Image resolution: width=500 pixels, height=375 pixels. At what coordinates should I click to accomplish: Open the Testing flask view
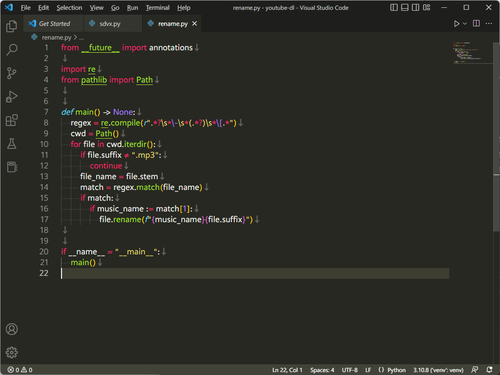point(12,144)
